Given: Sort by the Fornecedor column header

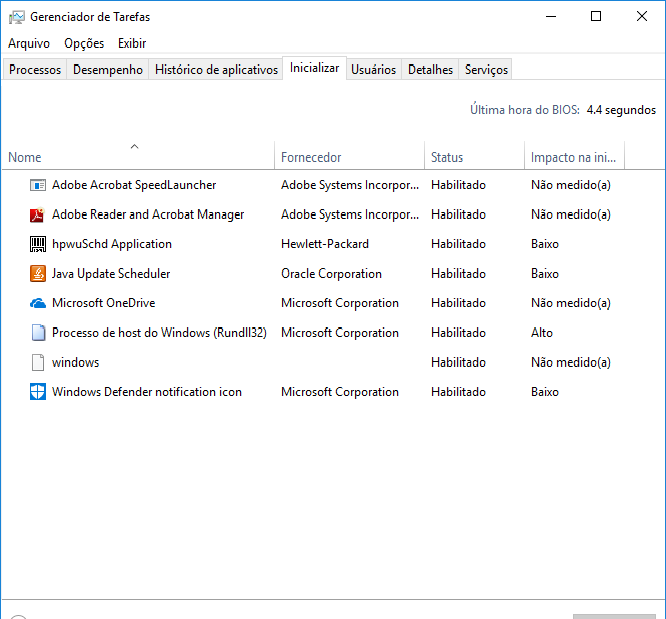Looking at the screenshot, I should point(349,157).
